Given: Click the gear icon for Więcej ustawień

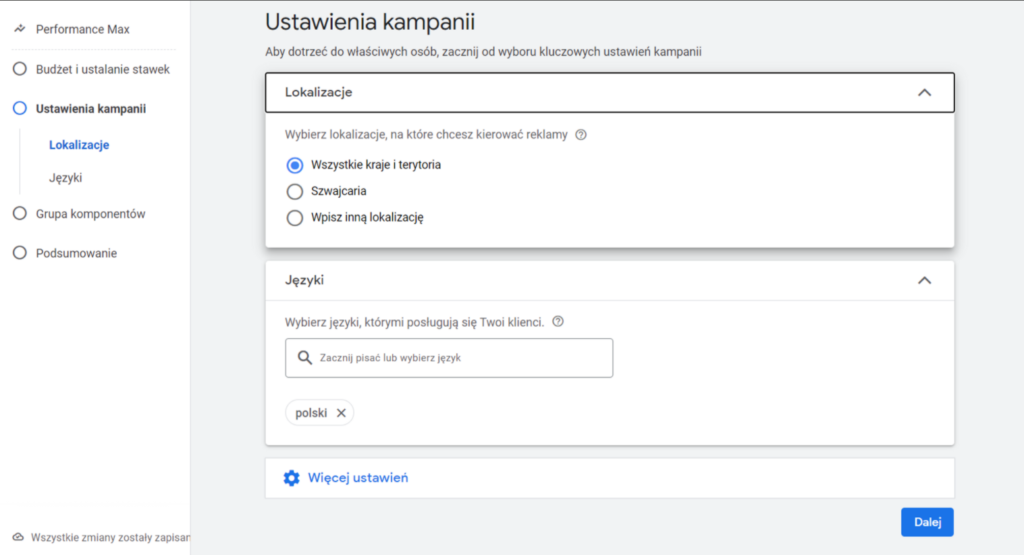Looking at the screenshot, I should tap(291, 478).
